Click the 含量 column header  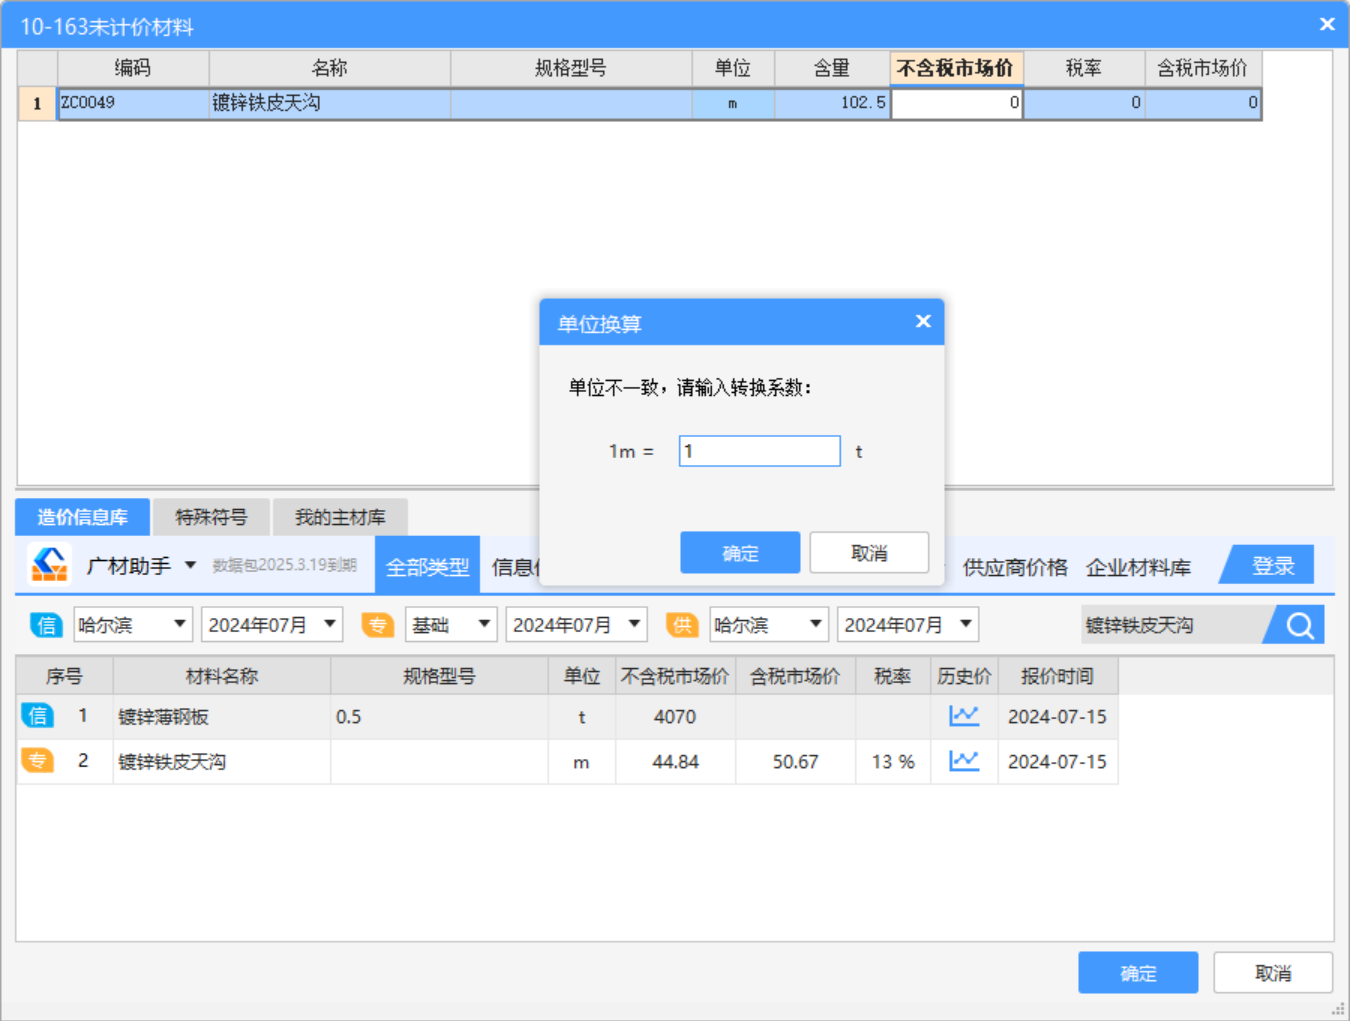[832, 68]
